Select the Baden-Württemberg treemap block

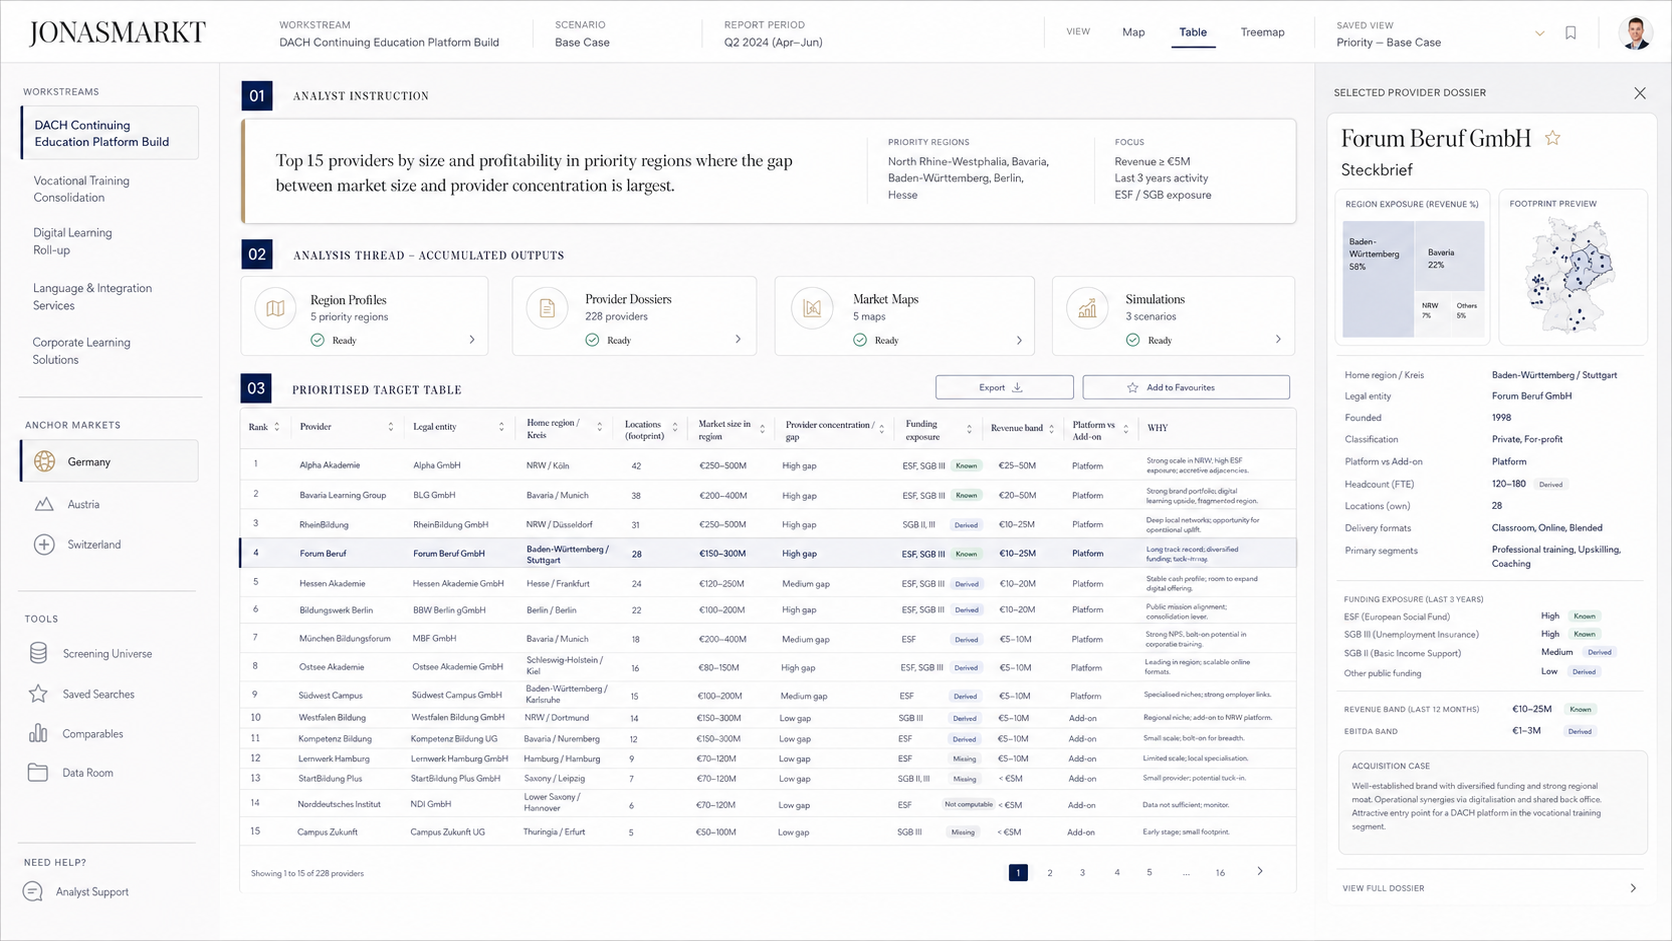coord(1378,279)
